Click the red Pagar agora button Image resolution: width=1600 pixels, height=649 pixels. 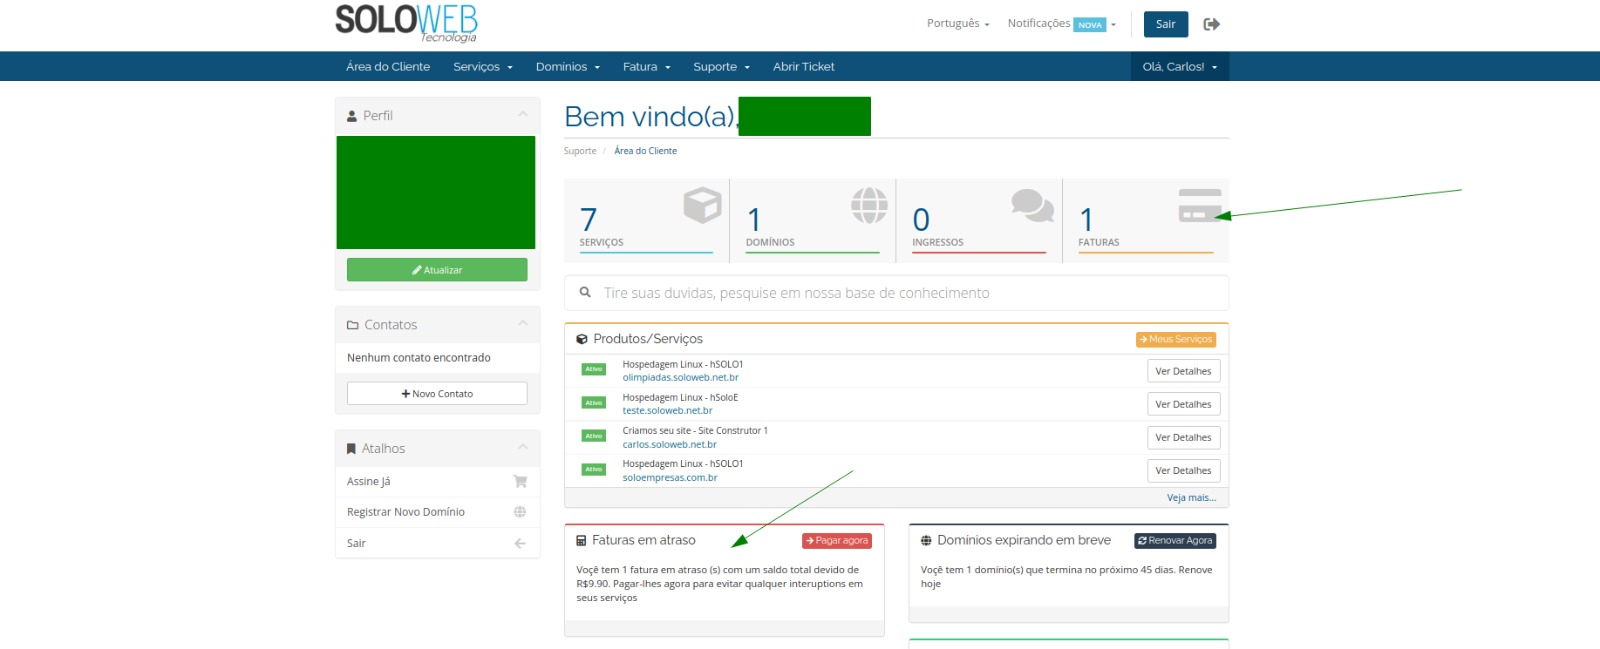point(837,541)
